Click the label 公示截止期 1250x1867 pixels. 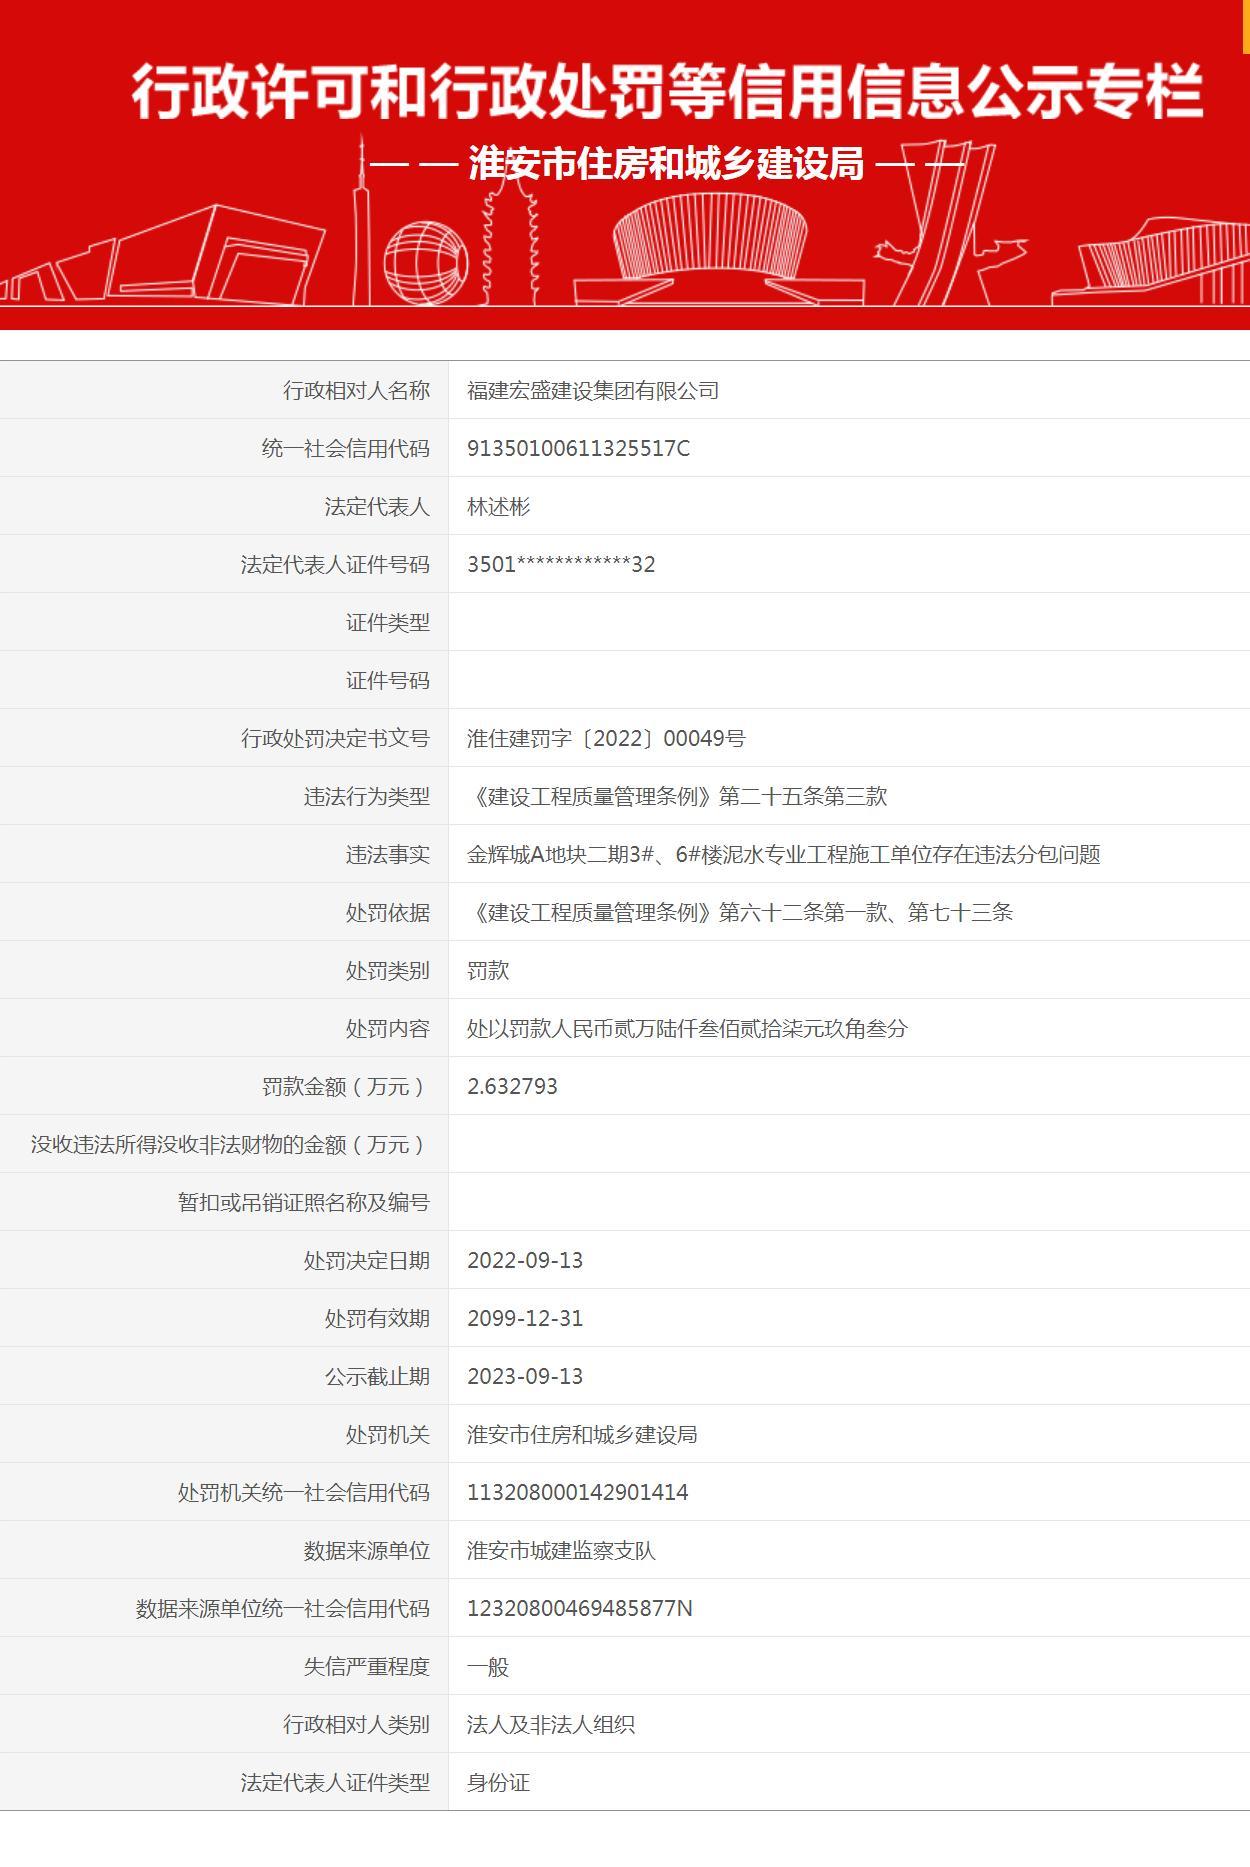[377, 1376]
